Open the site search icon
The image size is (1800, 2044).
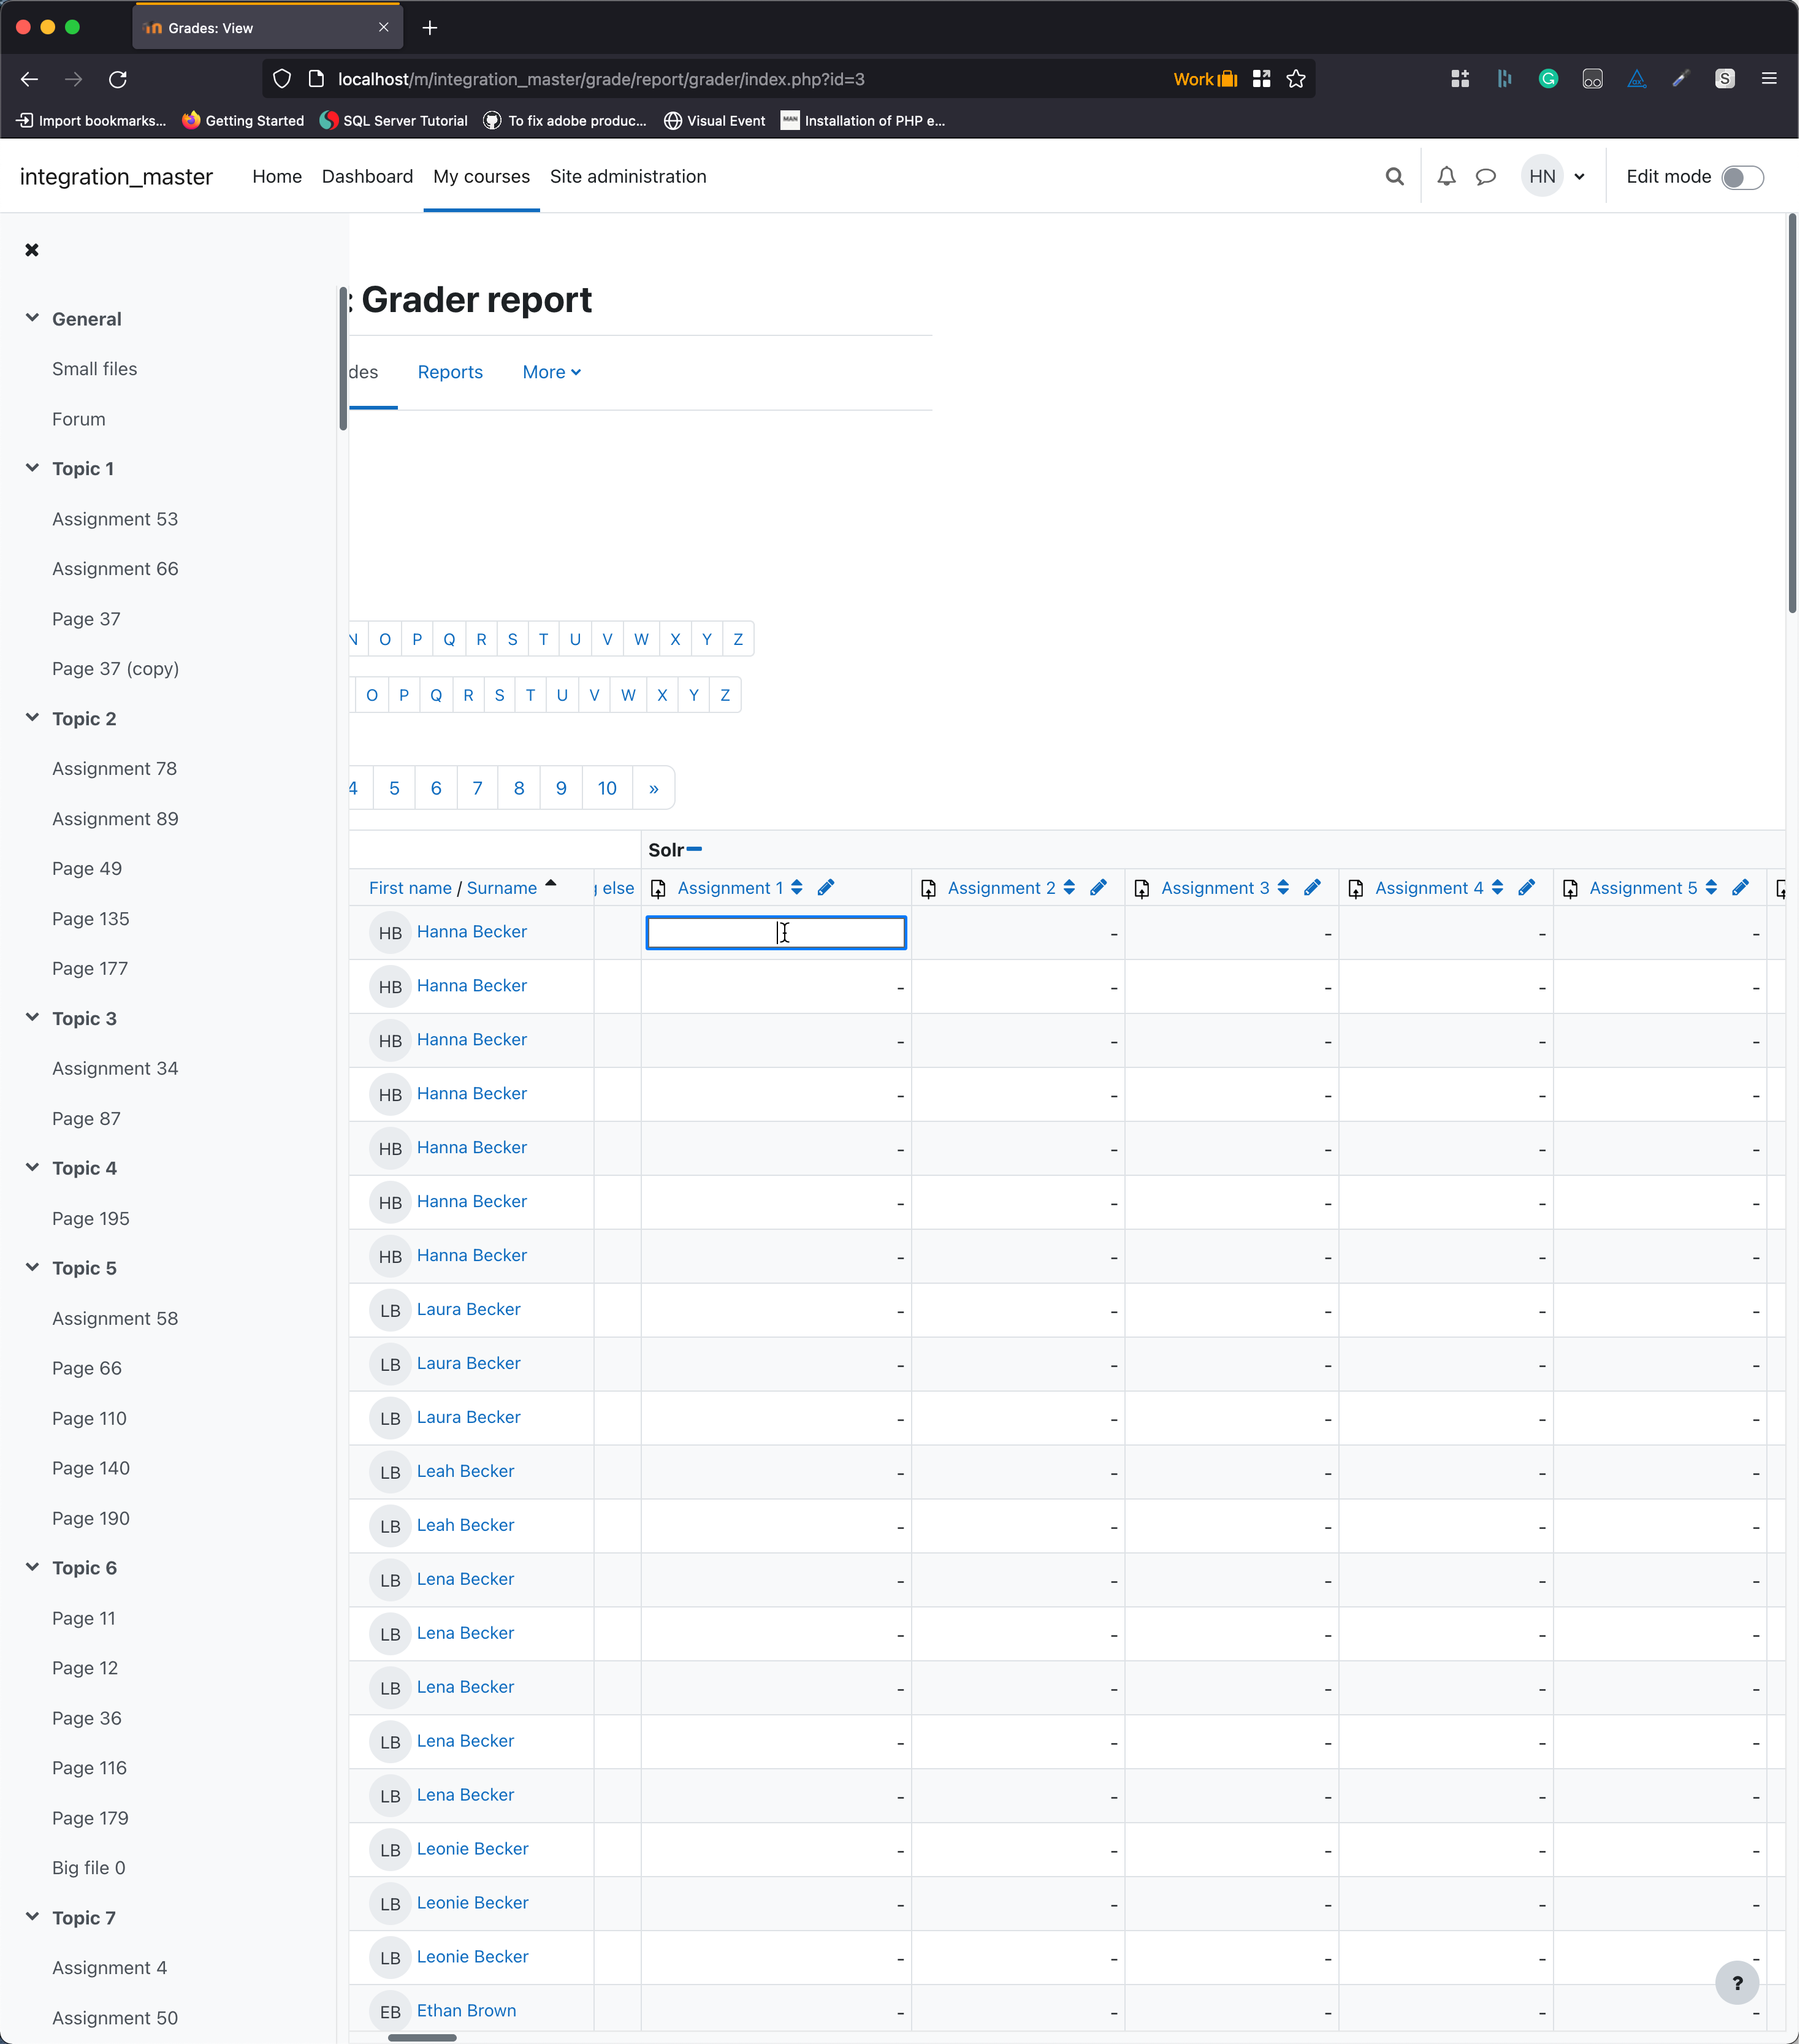[1395, 177]
